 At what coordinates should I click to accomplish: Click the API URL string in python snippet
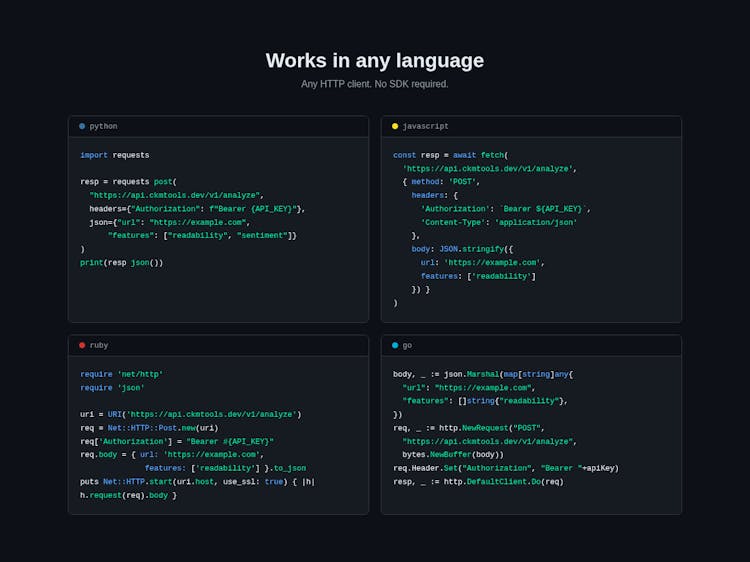tap(175, 196)
